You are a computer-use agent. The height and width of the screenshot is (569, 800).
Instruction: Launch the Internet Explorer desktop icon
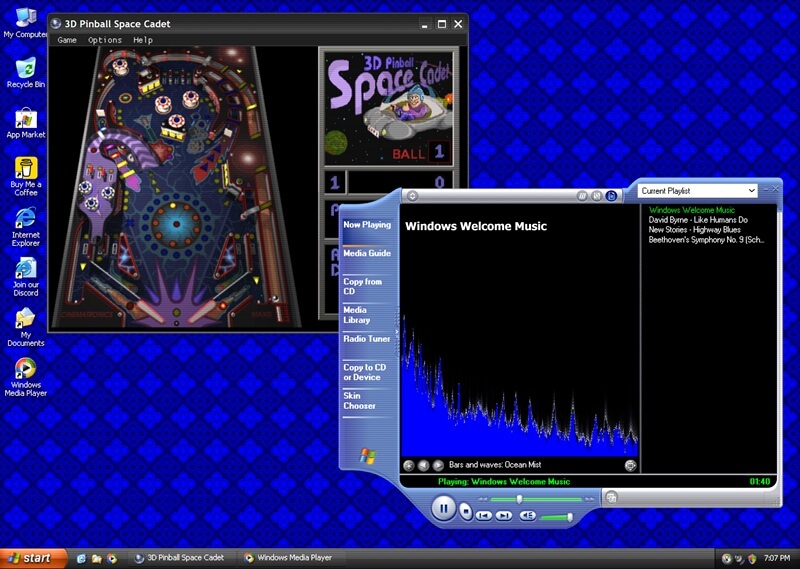26,227
